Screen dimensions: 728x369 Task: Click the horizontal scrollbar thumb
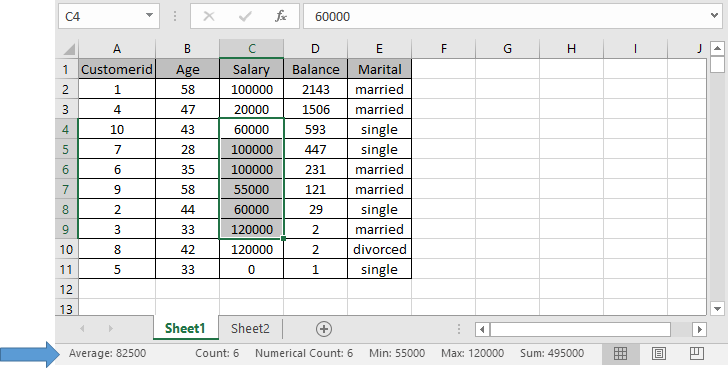tap(580, 329)
